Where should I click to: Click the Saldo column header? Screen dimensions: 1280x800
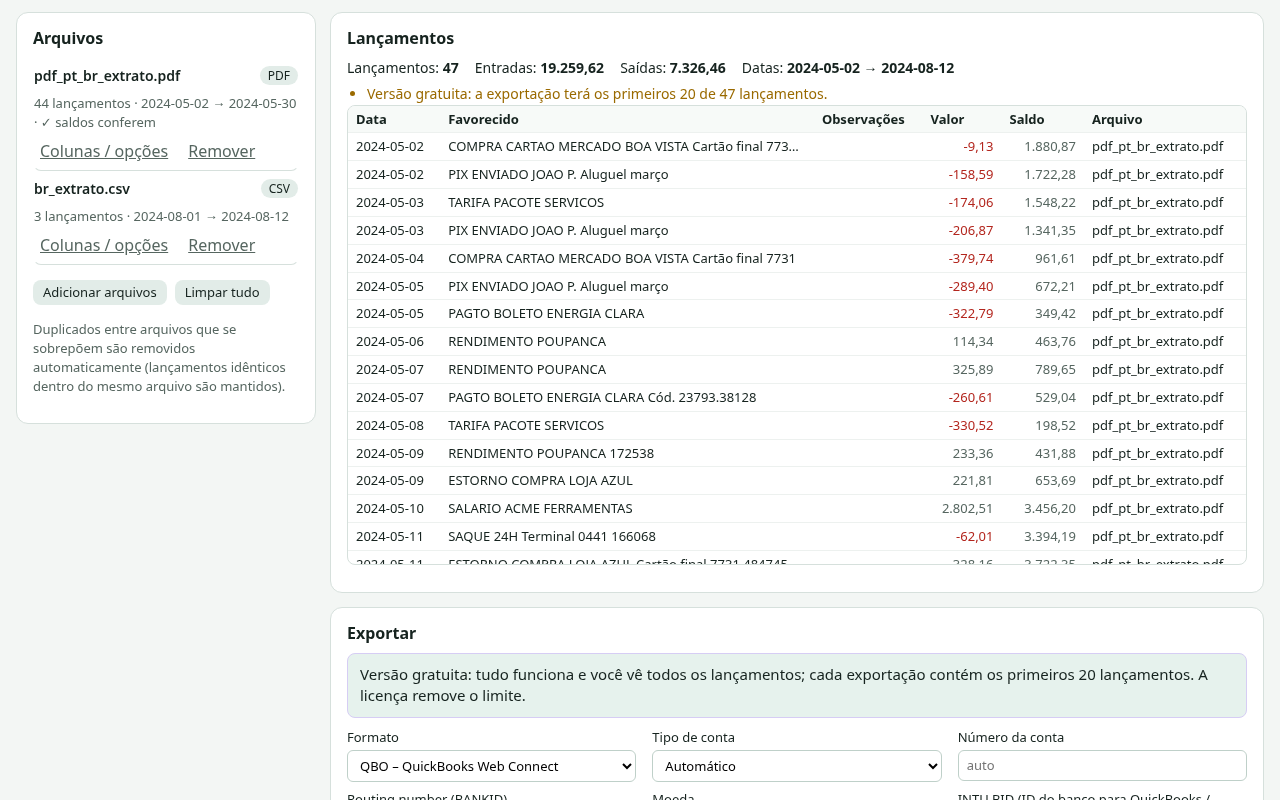click(1027, 119)
